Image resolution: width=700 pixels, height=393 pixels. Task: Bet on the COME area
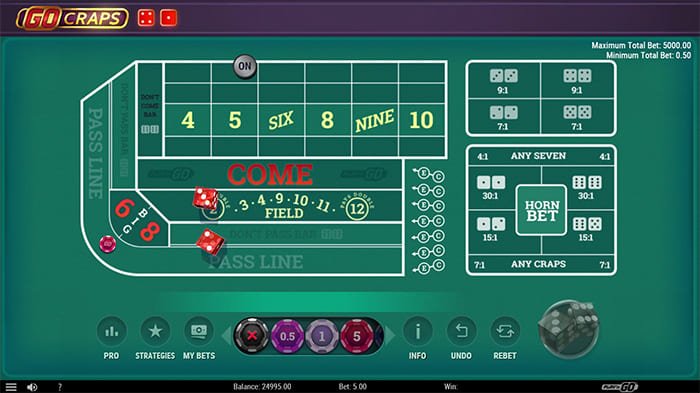click(270, 174)
